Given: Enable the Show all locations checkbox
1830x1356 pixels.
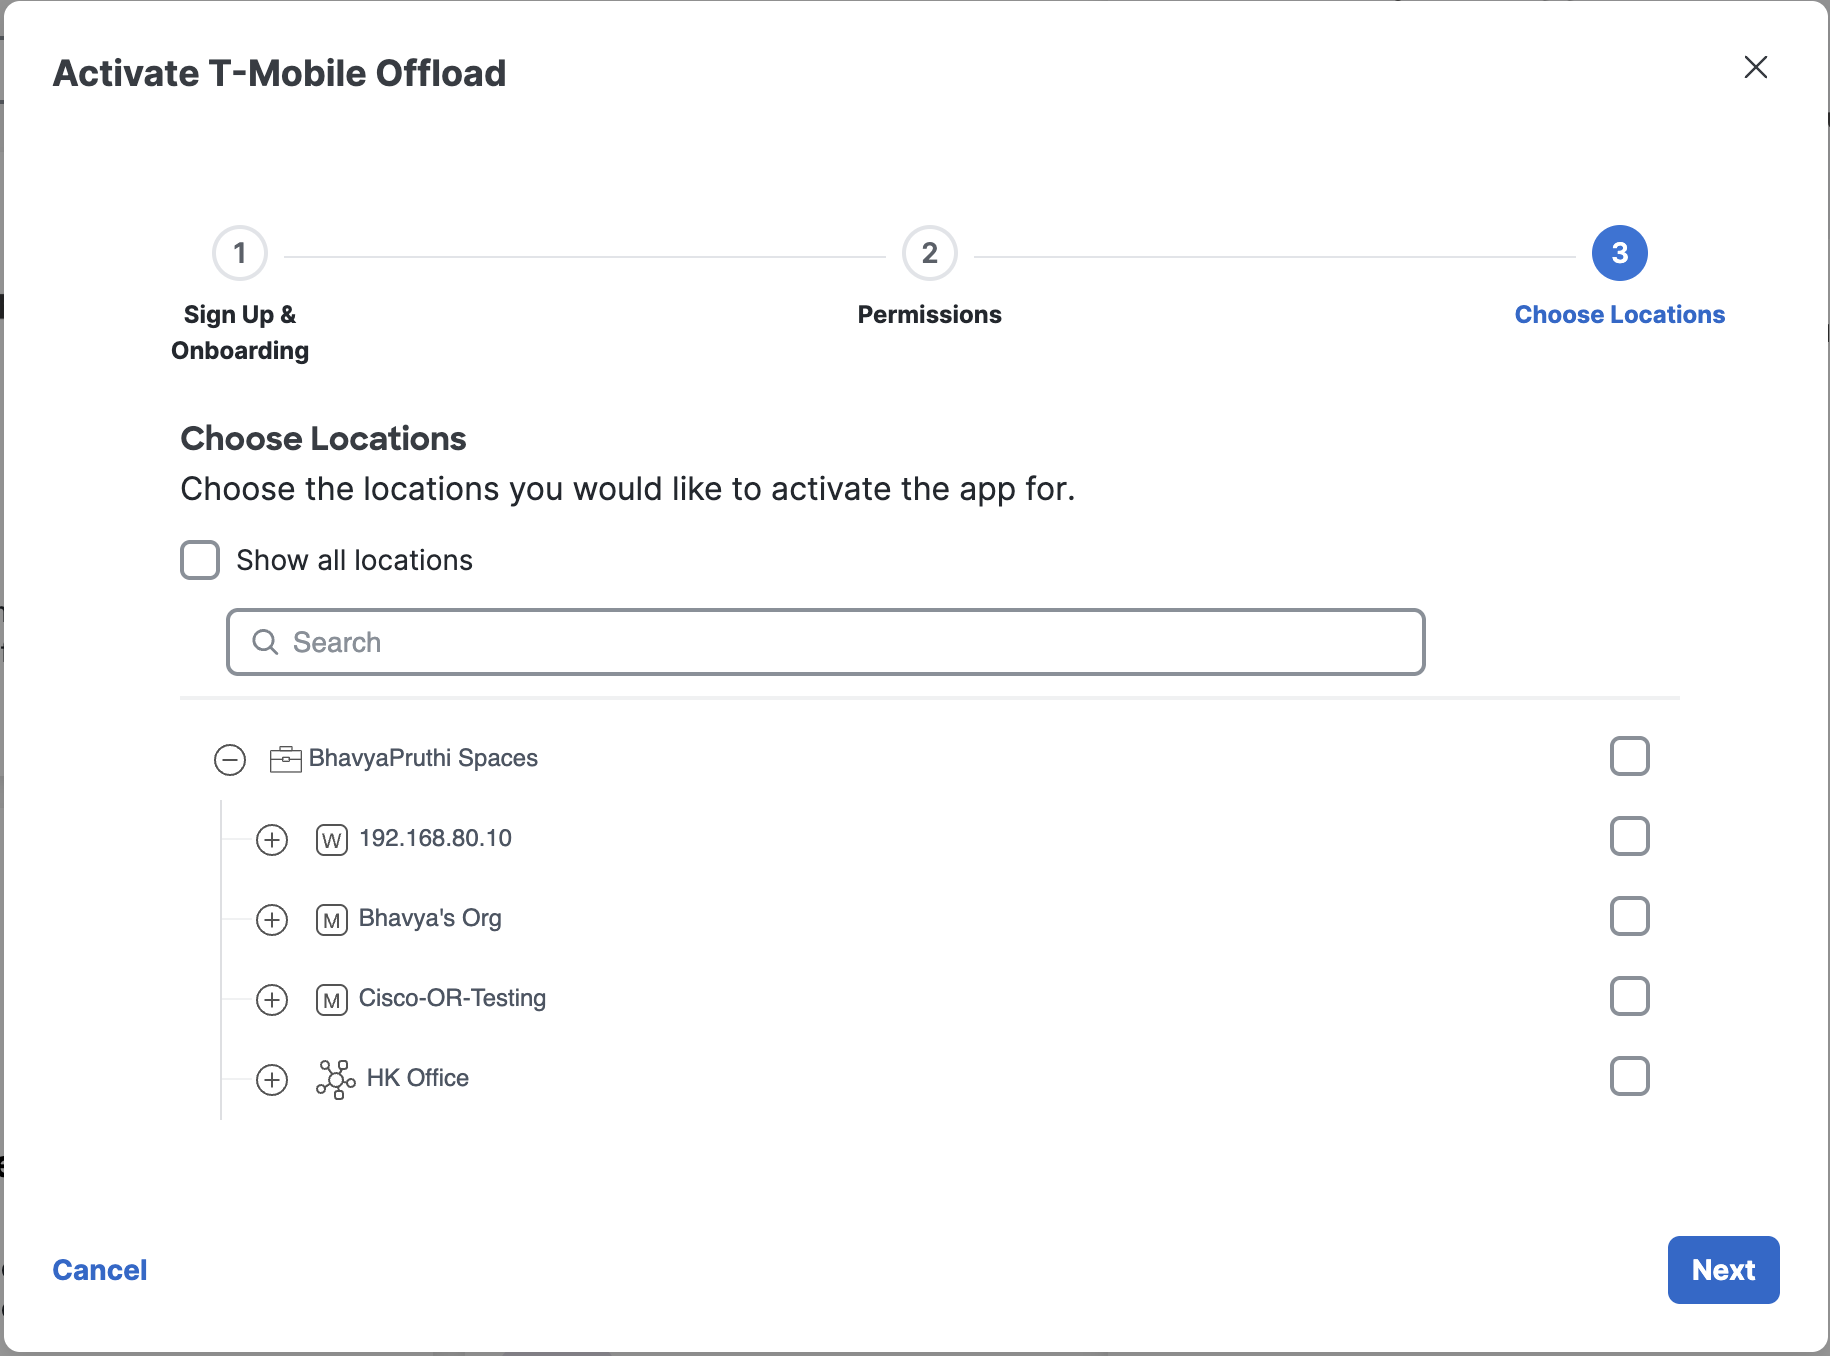Looking at the screenshot, I should click(x=200, y=560).
